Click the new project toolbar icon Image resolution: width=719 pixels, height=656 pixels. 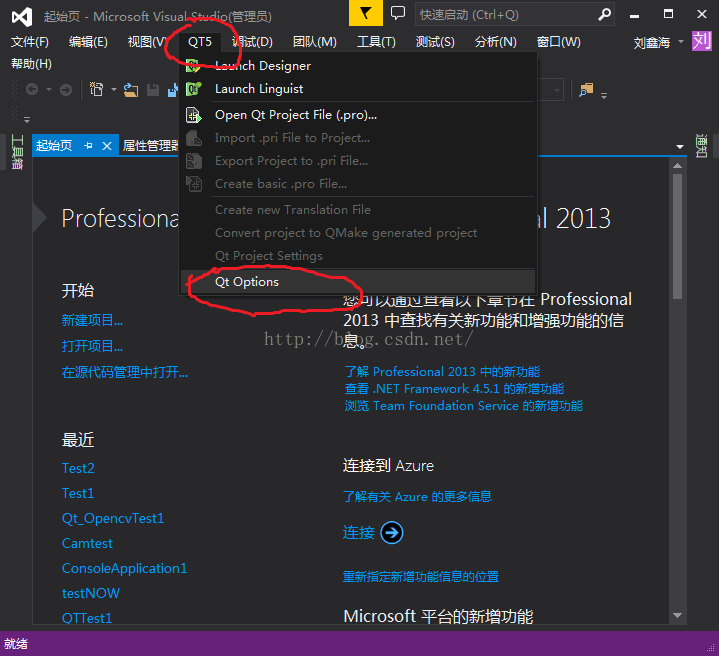(x=96, y=89)
